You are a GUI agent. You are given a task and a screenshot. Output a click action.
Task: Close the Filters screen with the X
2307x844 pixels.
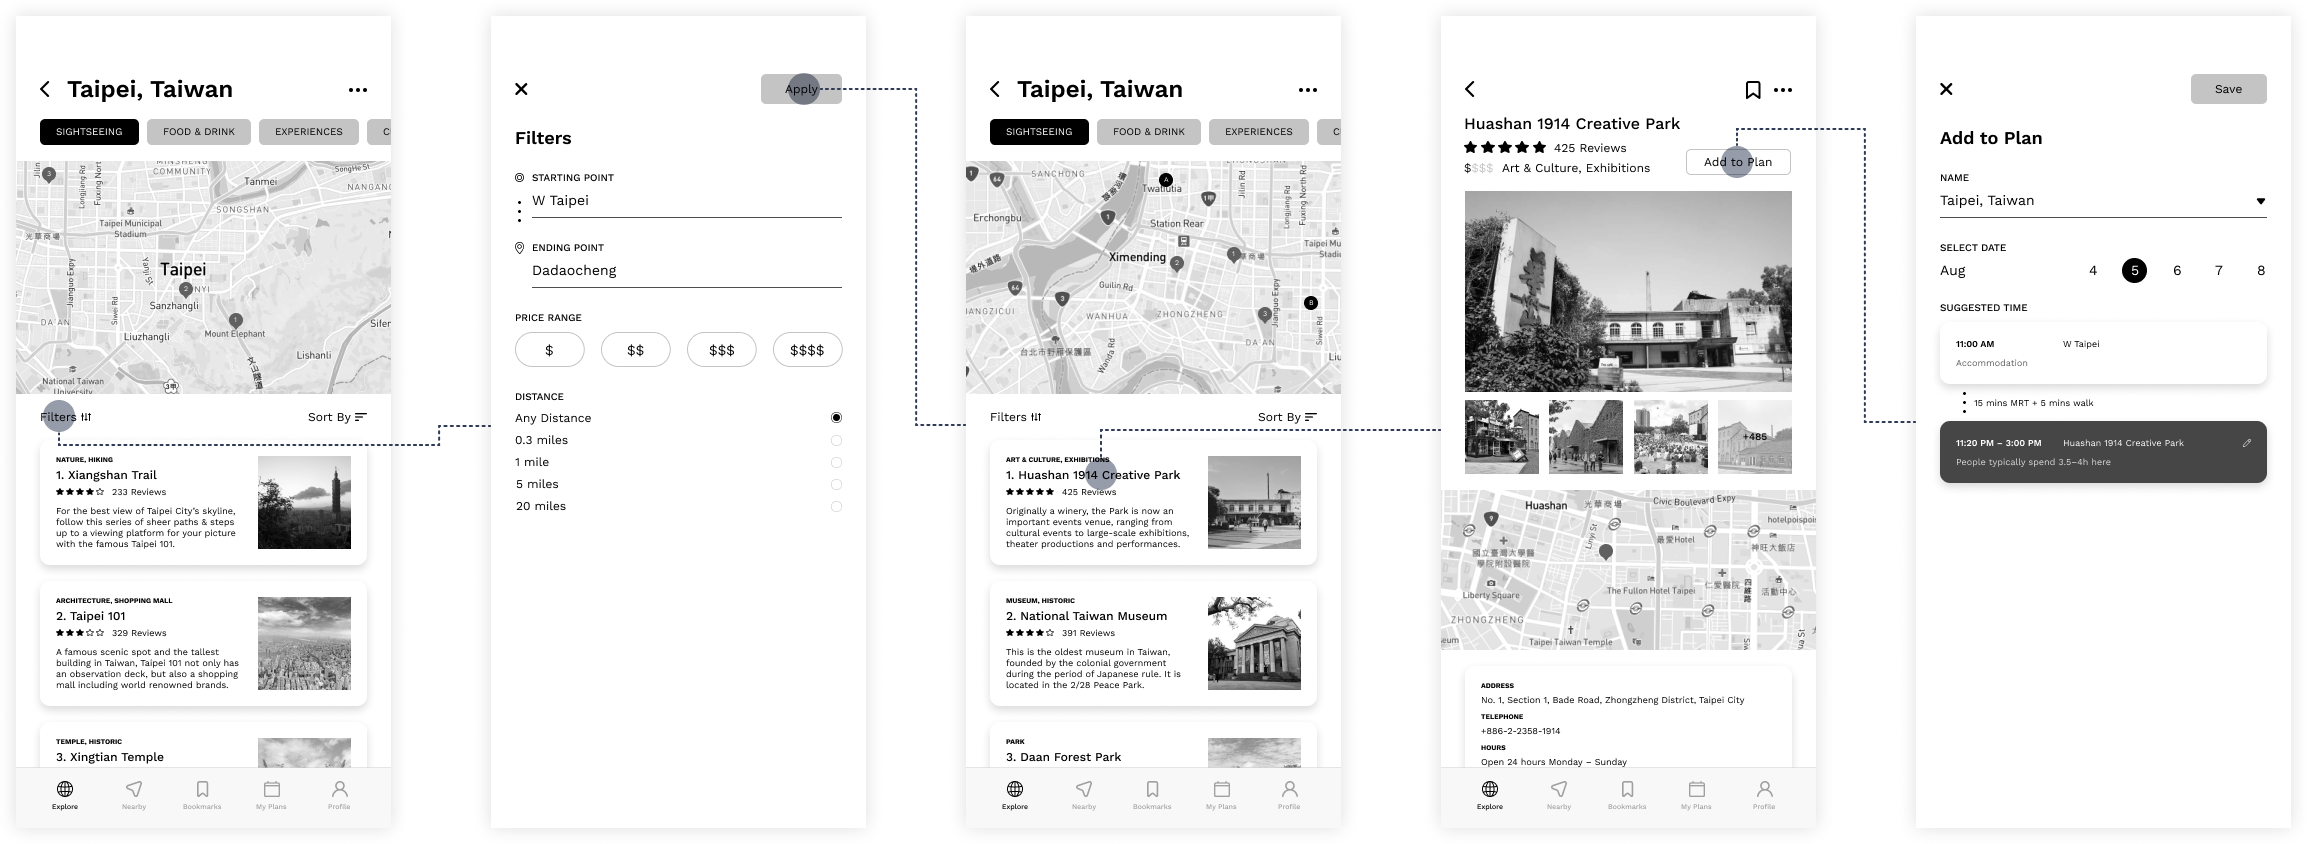coord(521,89)
